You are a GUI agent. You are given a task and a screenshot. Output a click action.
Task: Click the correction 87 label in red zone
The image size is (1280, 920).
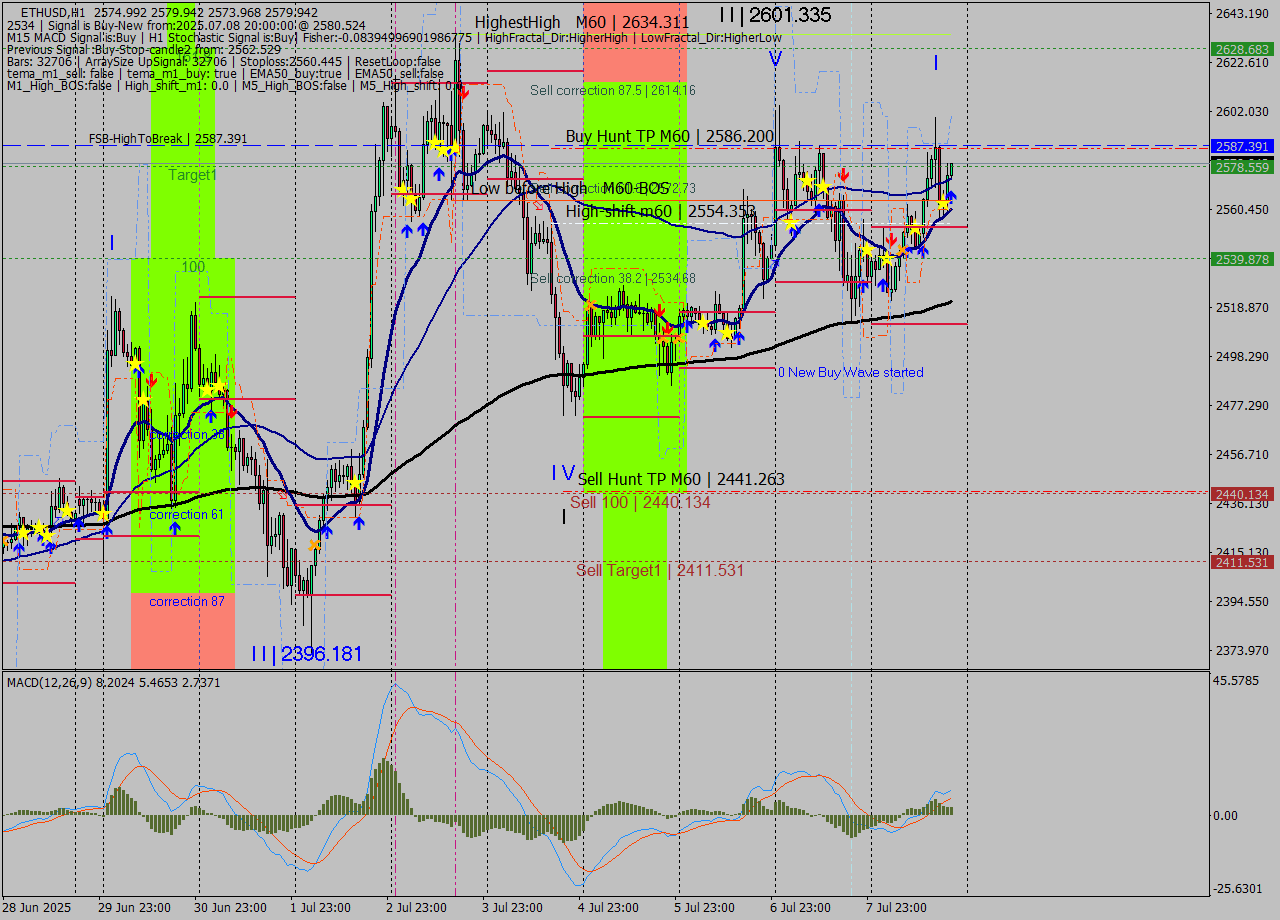pyautogui.click(x=187, y=601)
